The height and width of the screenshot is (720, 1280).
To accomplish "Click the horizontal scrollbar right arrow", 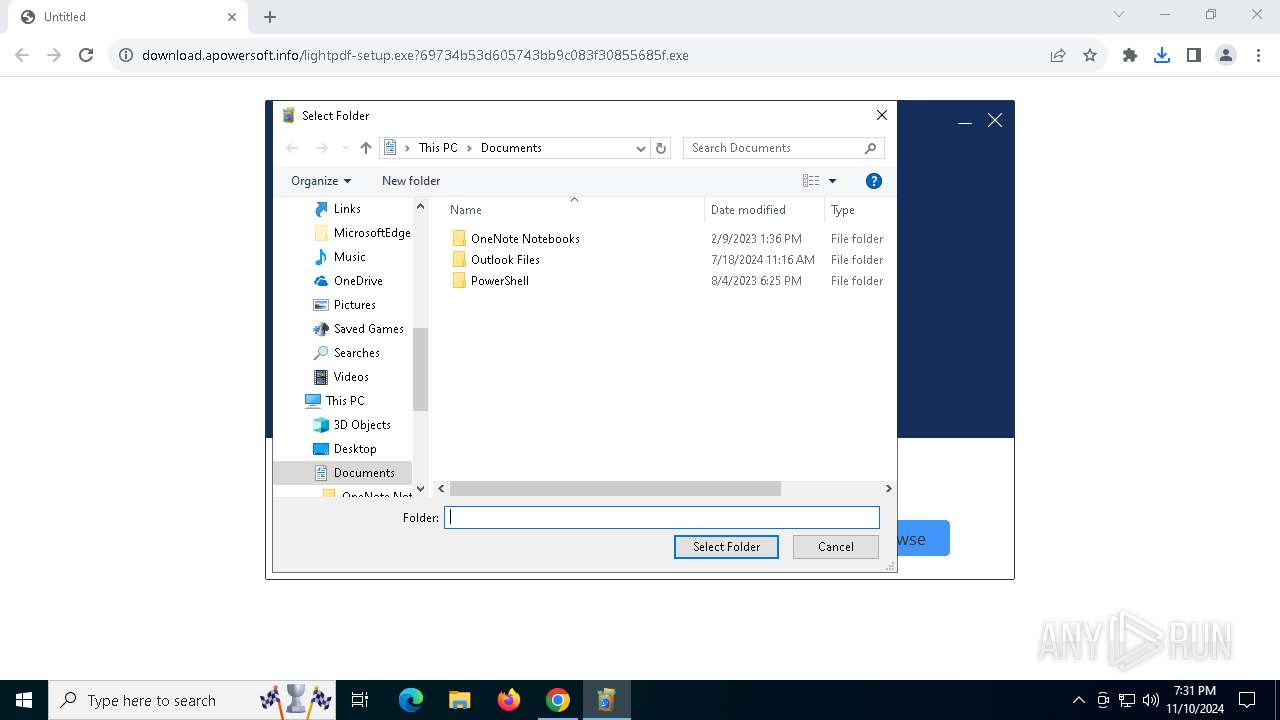I will (888, 489).
